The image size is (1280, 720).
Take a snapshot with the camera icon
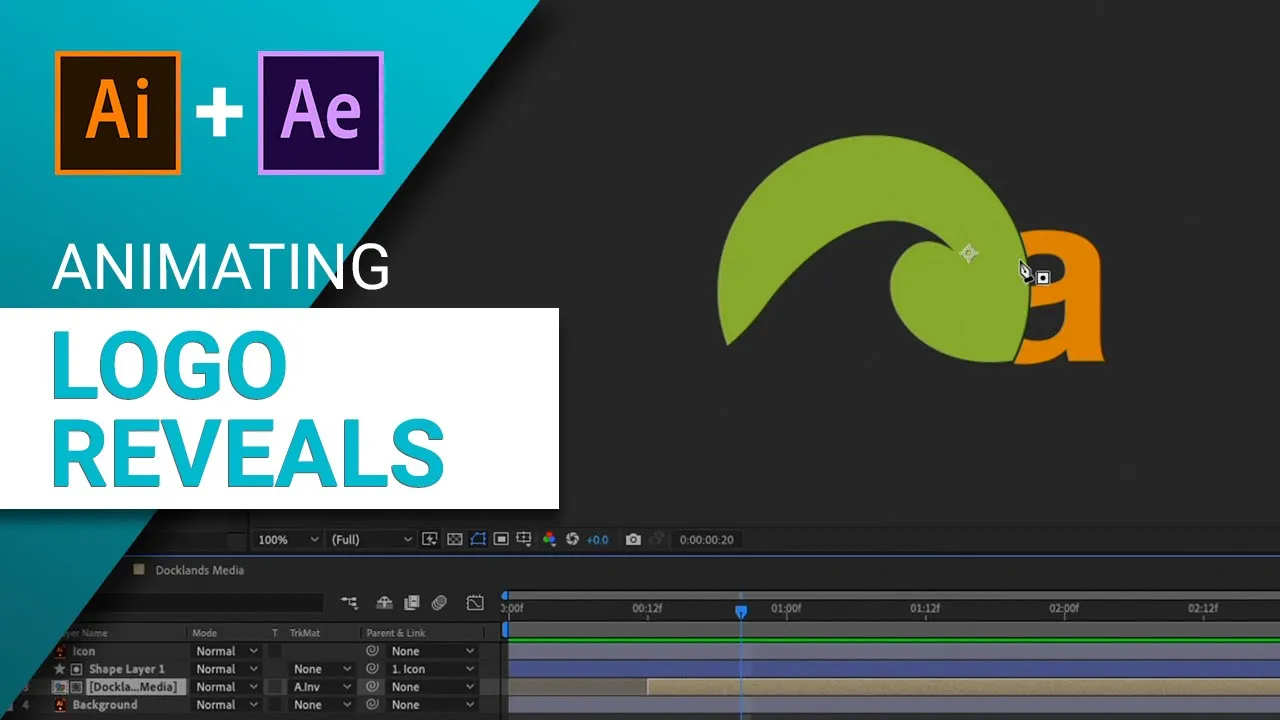(633, 539)
